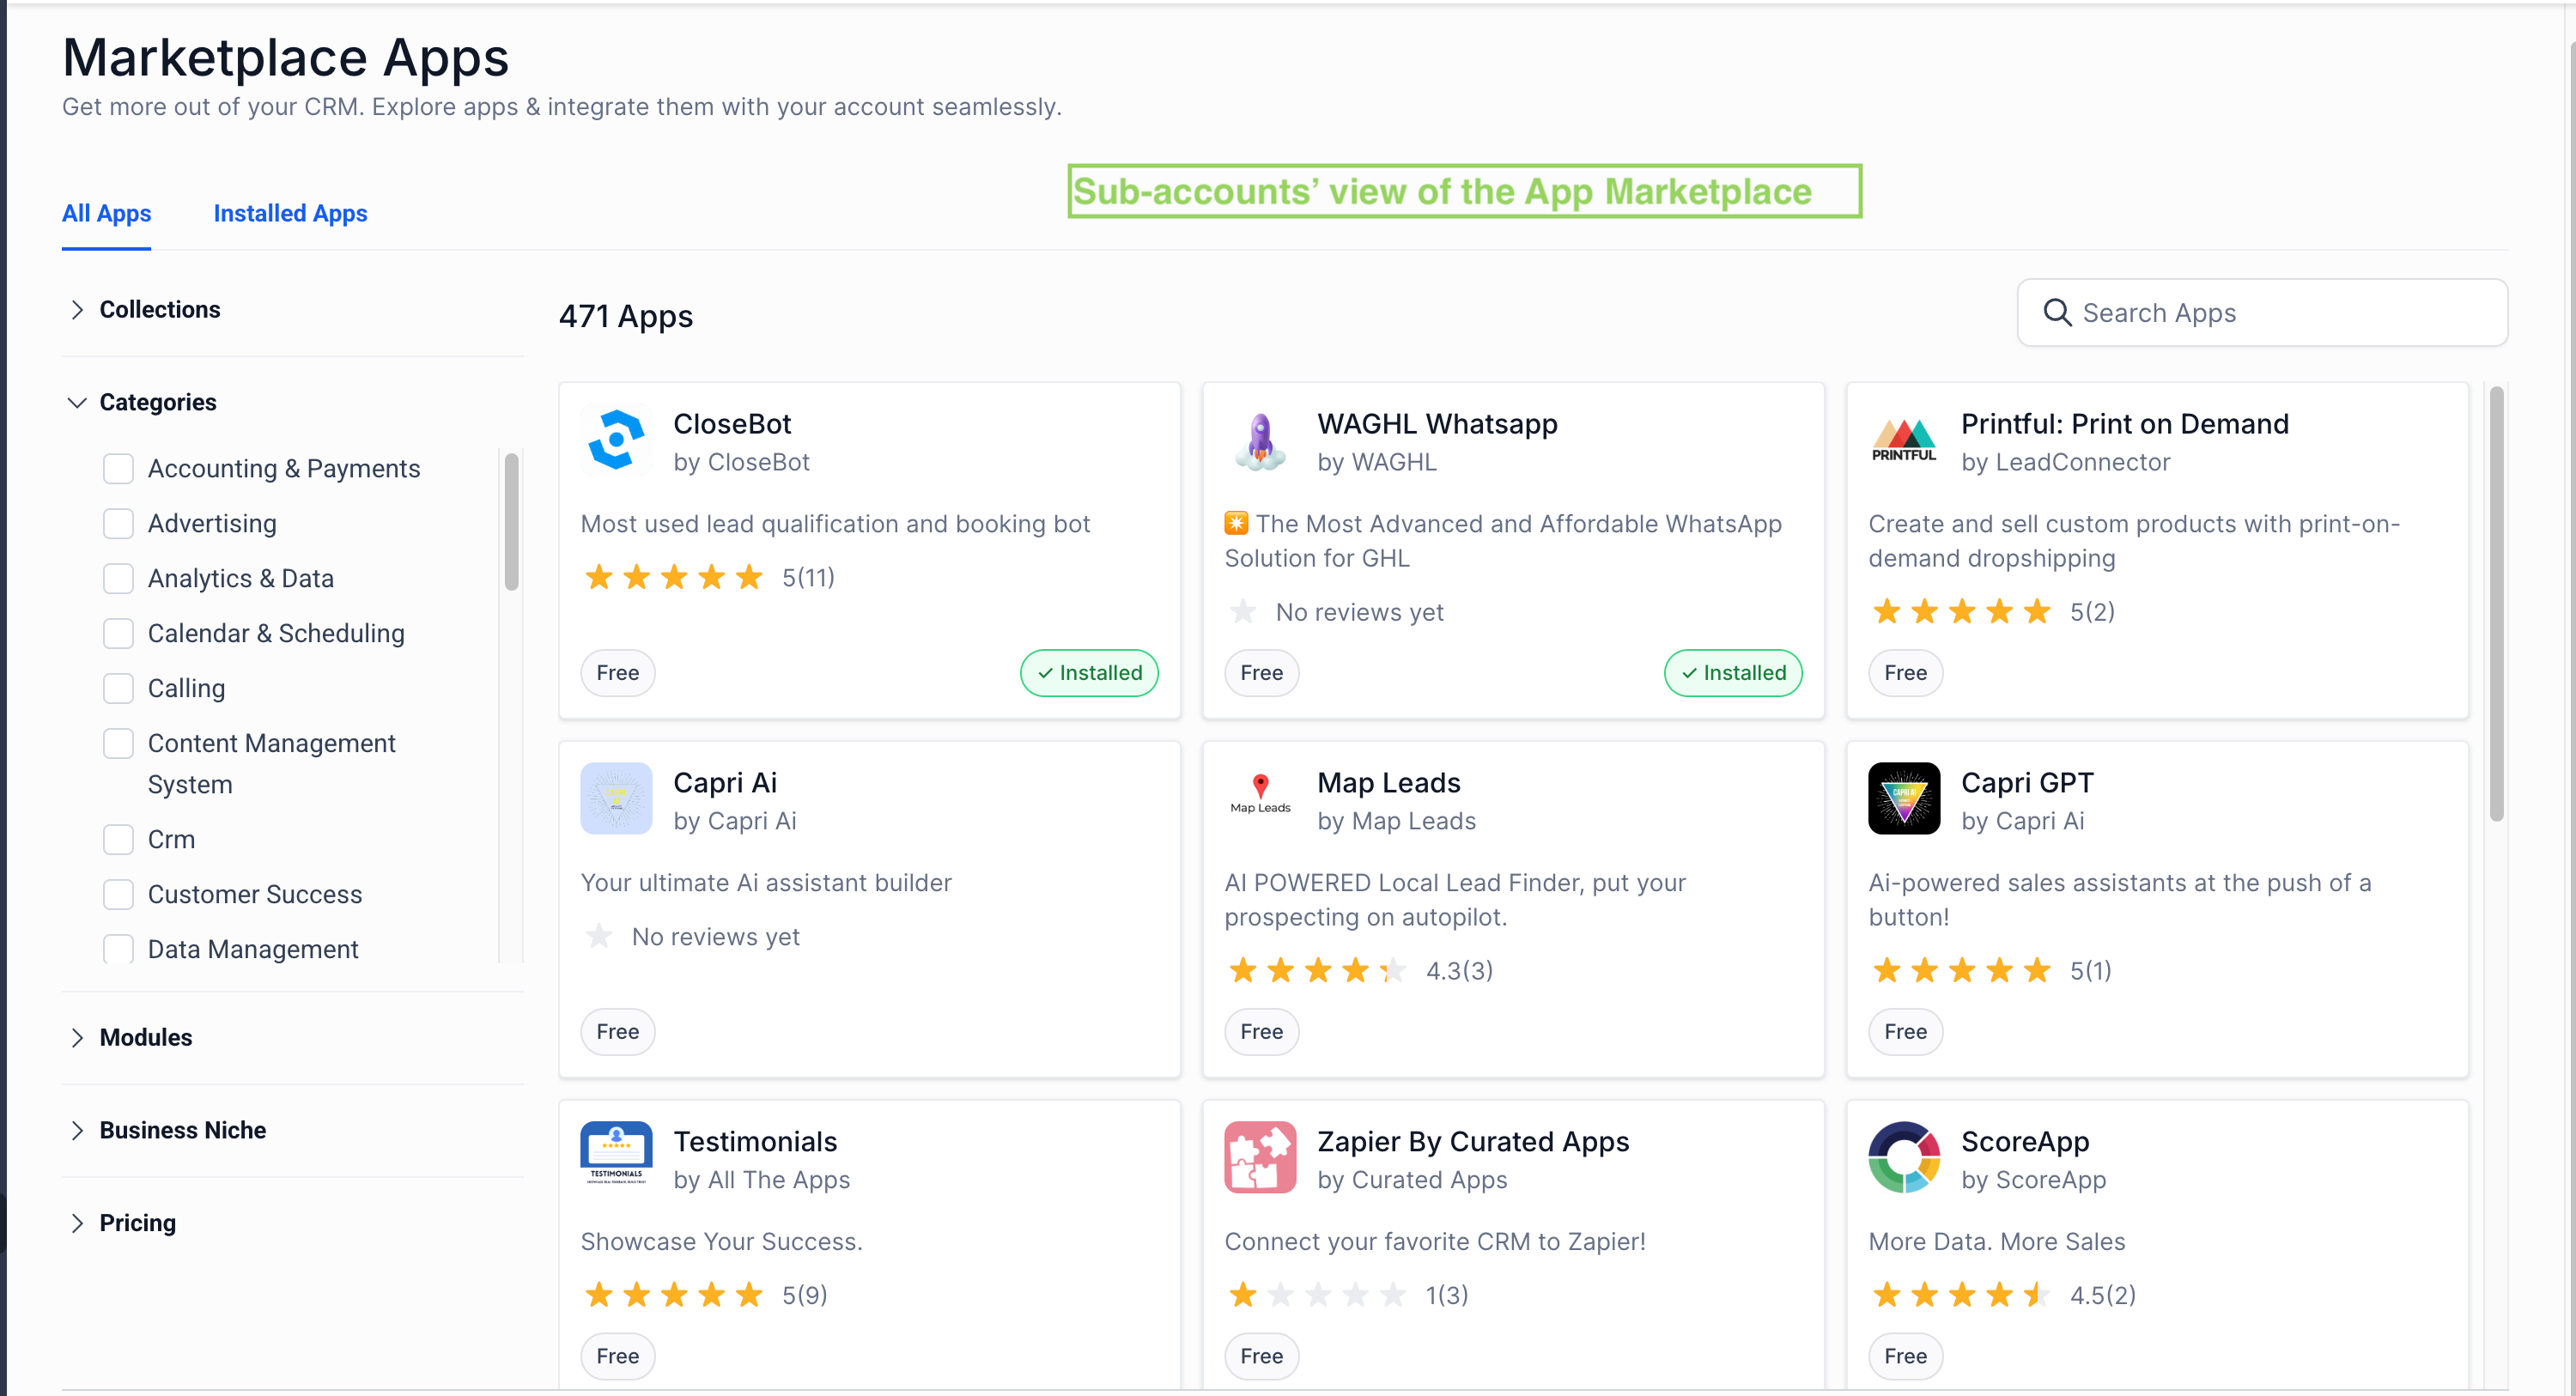The height and width of the screenshot is (1396, 2576).
Task: Click the Free tag on Map Leads
Action: [1261, 1032]
